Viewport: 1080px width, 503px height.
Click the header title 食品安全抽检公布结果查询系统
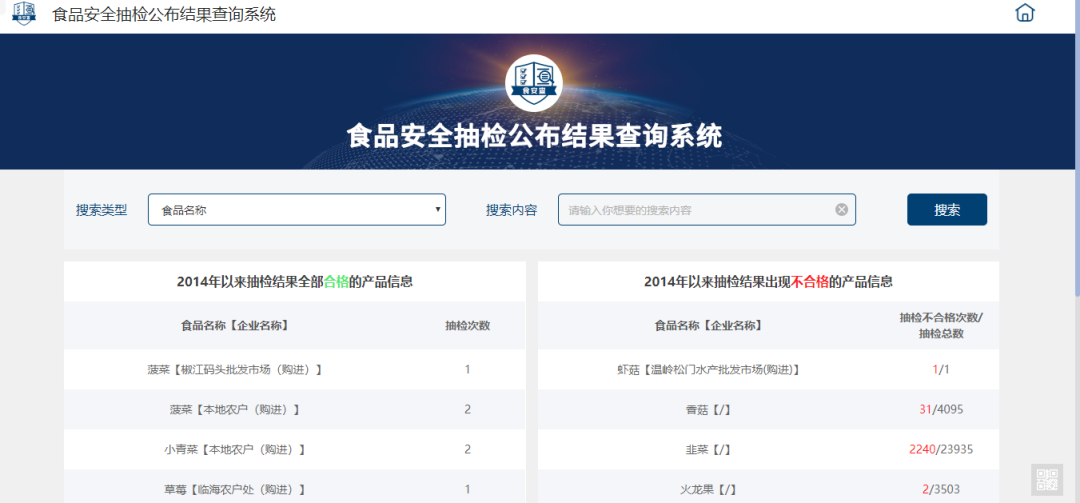point(164,13)
